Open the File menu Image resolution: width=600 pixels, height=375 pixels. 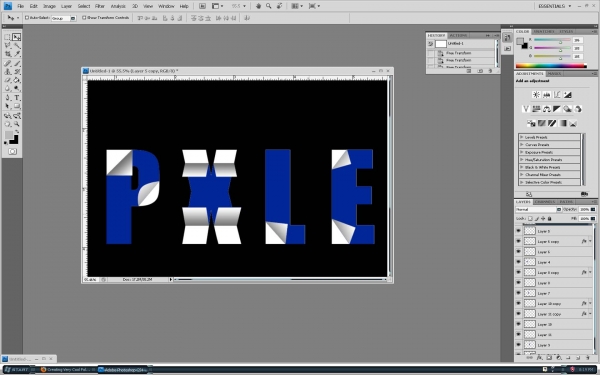pos(21,6)
